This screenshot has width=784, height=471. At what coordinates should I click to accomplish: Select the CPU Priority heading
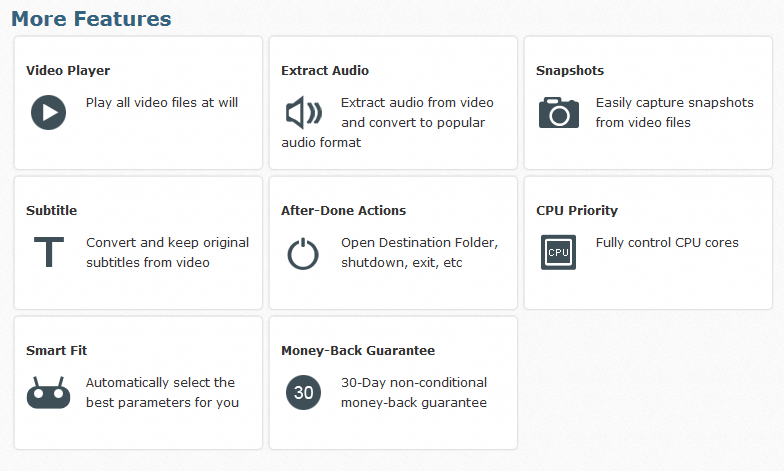pos(577,210)
